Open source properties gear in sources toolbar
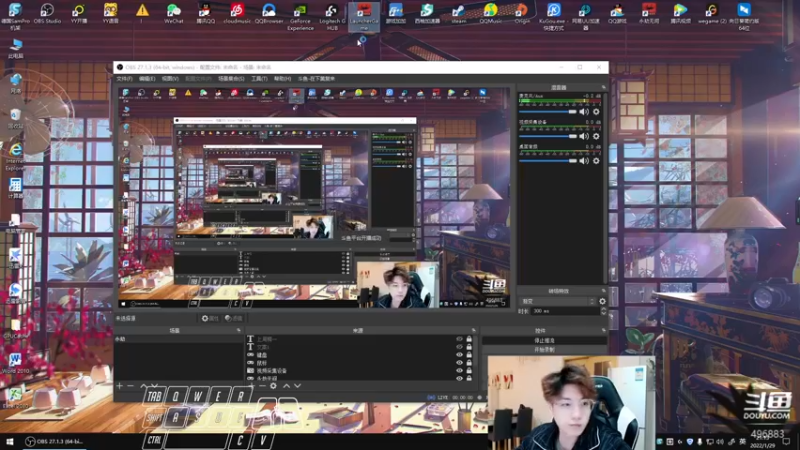800x450 pixels. [x=273, y=386]
